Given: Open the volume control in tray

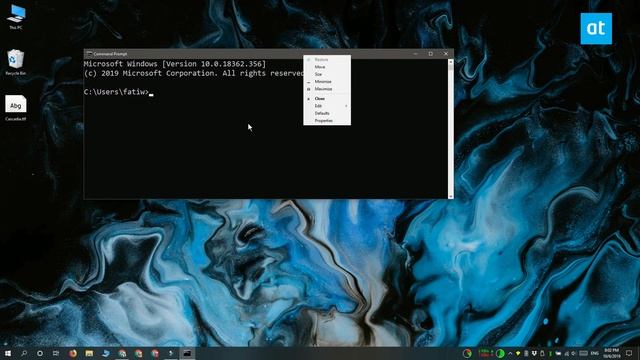Looking at the screenshot, I should point(574,353).
